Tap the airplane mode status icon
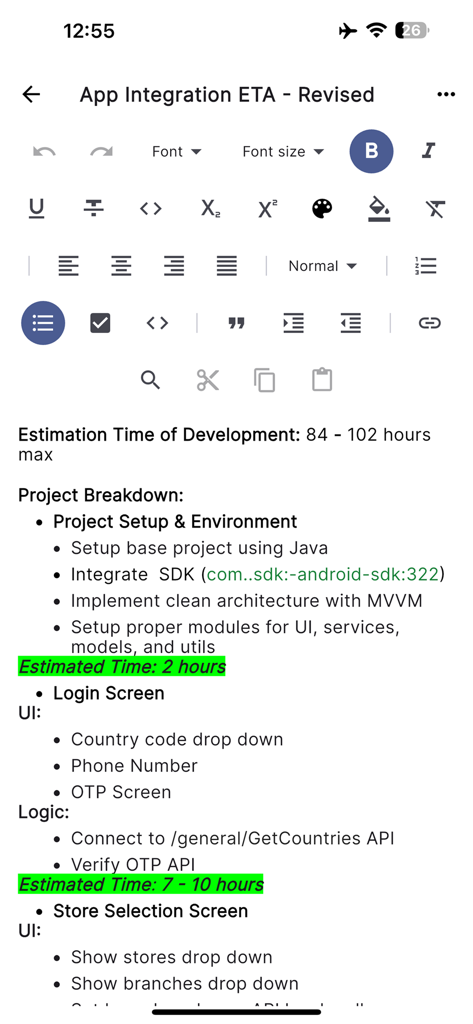 [348, 30]
